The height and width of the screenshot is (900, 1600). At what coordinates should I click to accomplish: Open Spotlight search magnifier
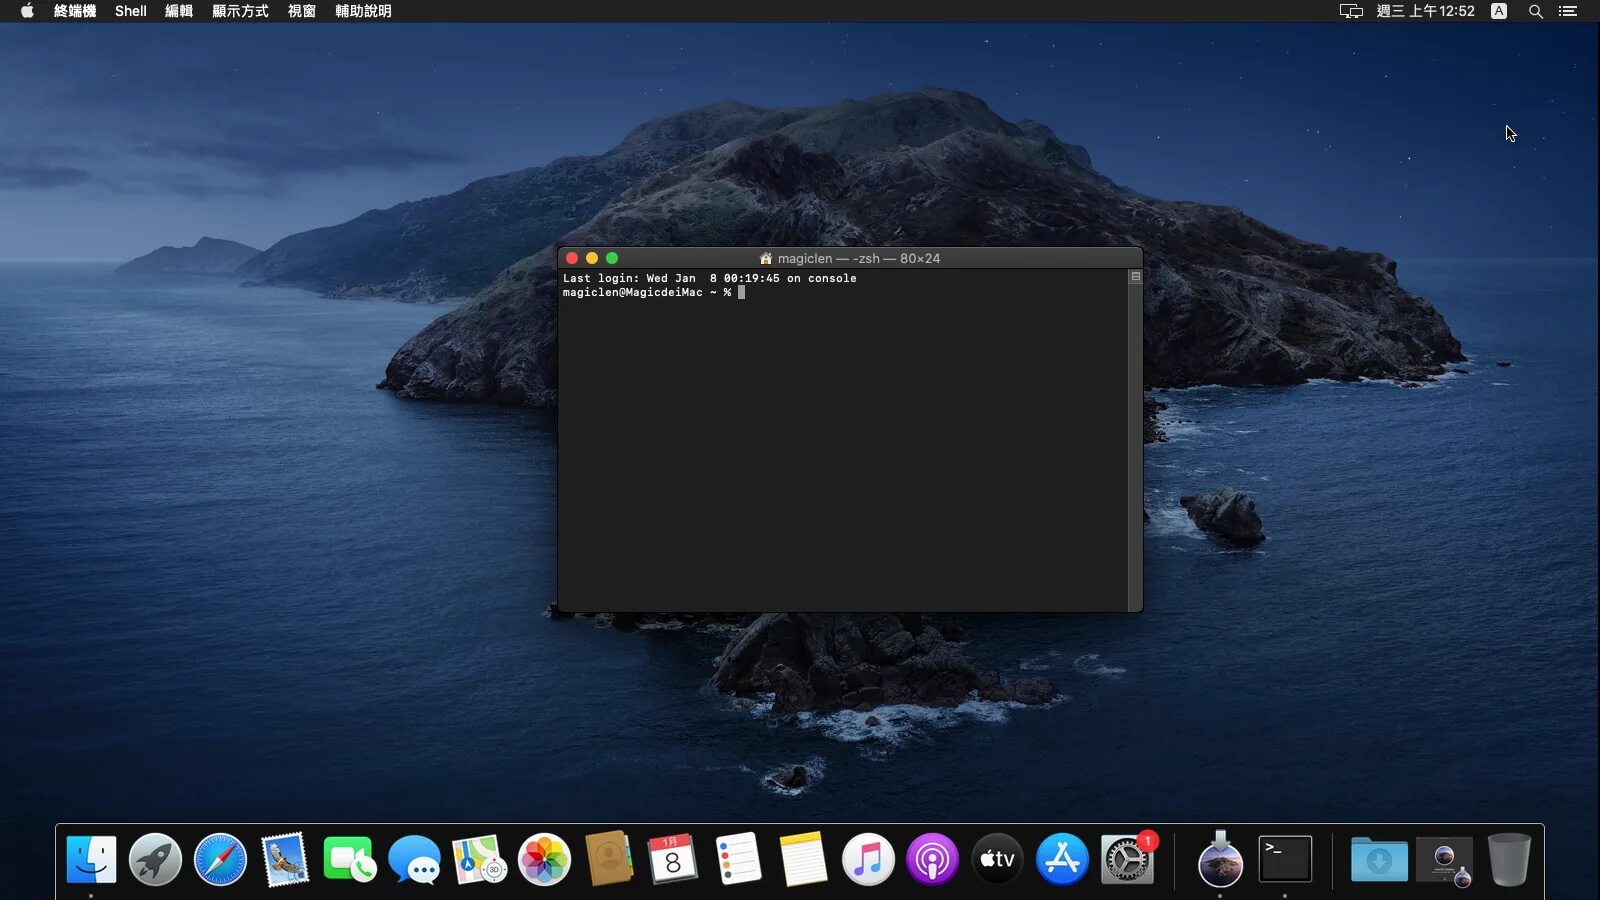point(1536,11)
